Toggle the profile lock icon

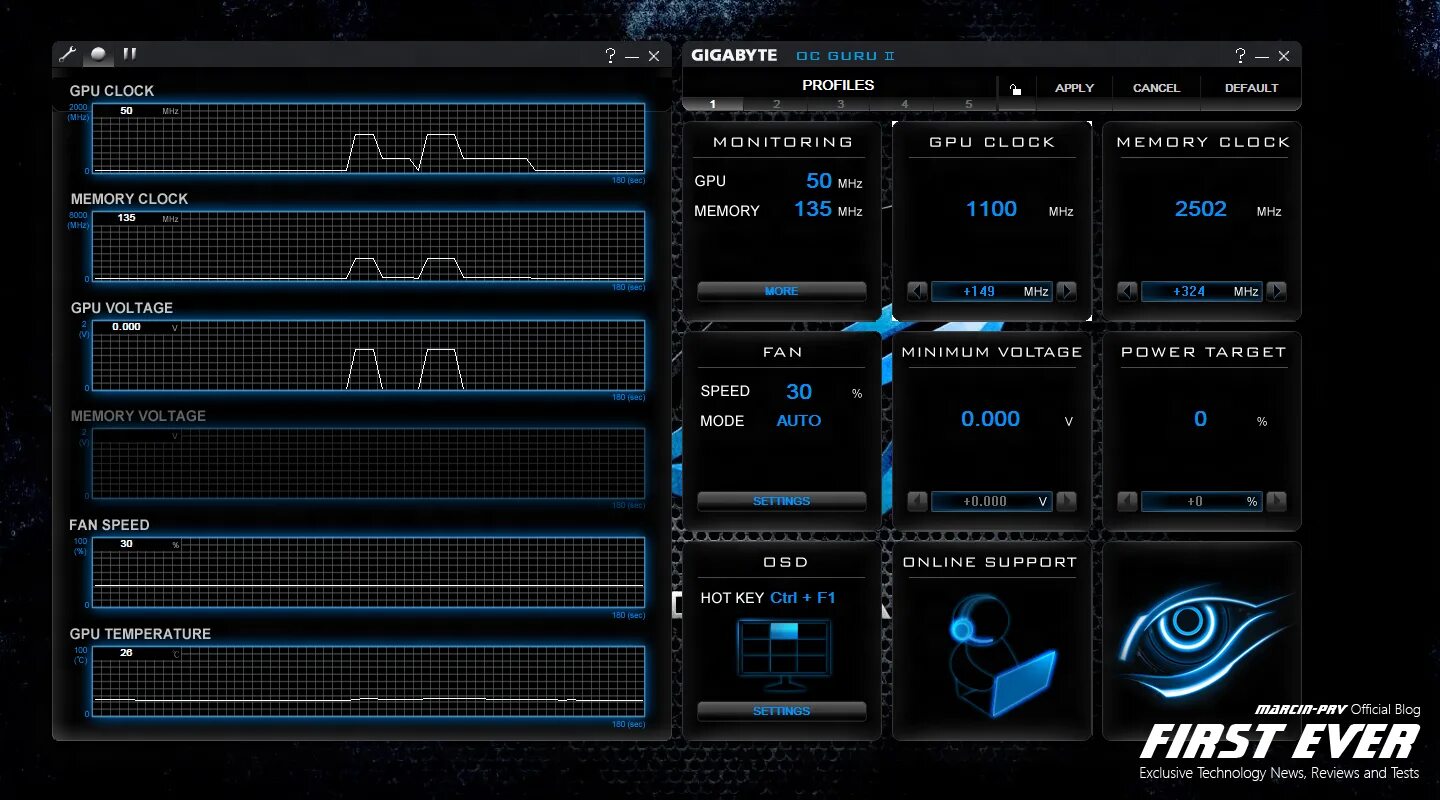(x=1016, y=89)
